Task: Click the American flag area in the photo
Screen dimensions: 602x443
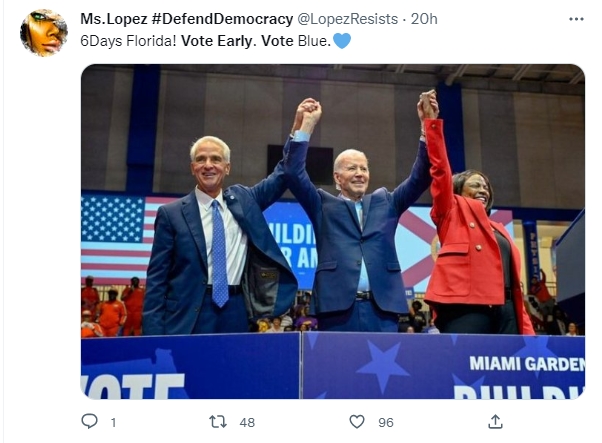Action: pos(115,238)
